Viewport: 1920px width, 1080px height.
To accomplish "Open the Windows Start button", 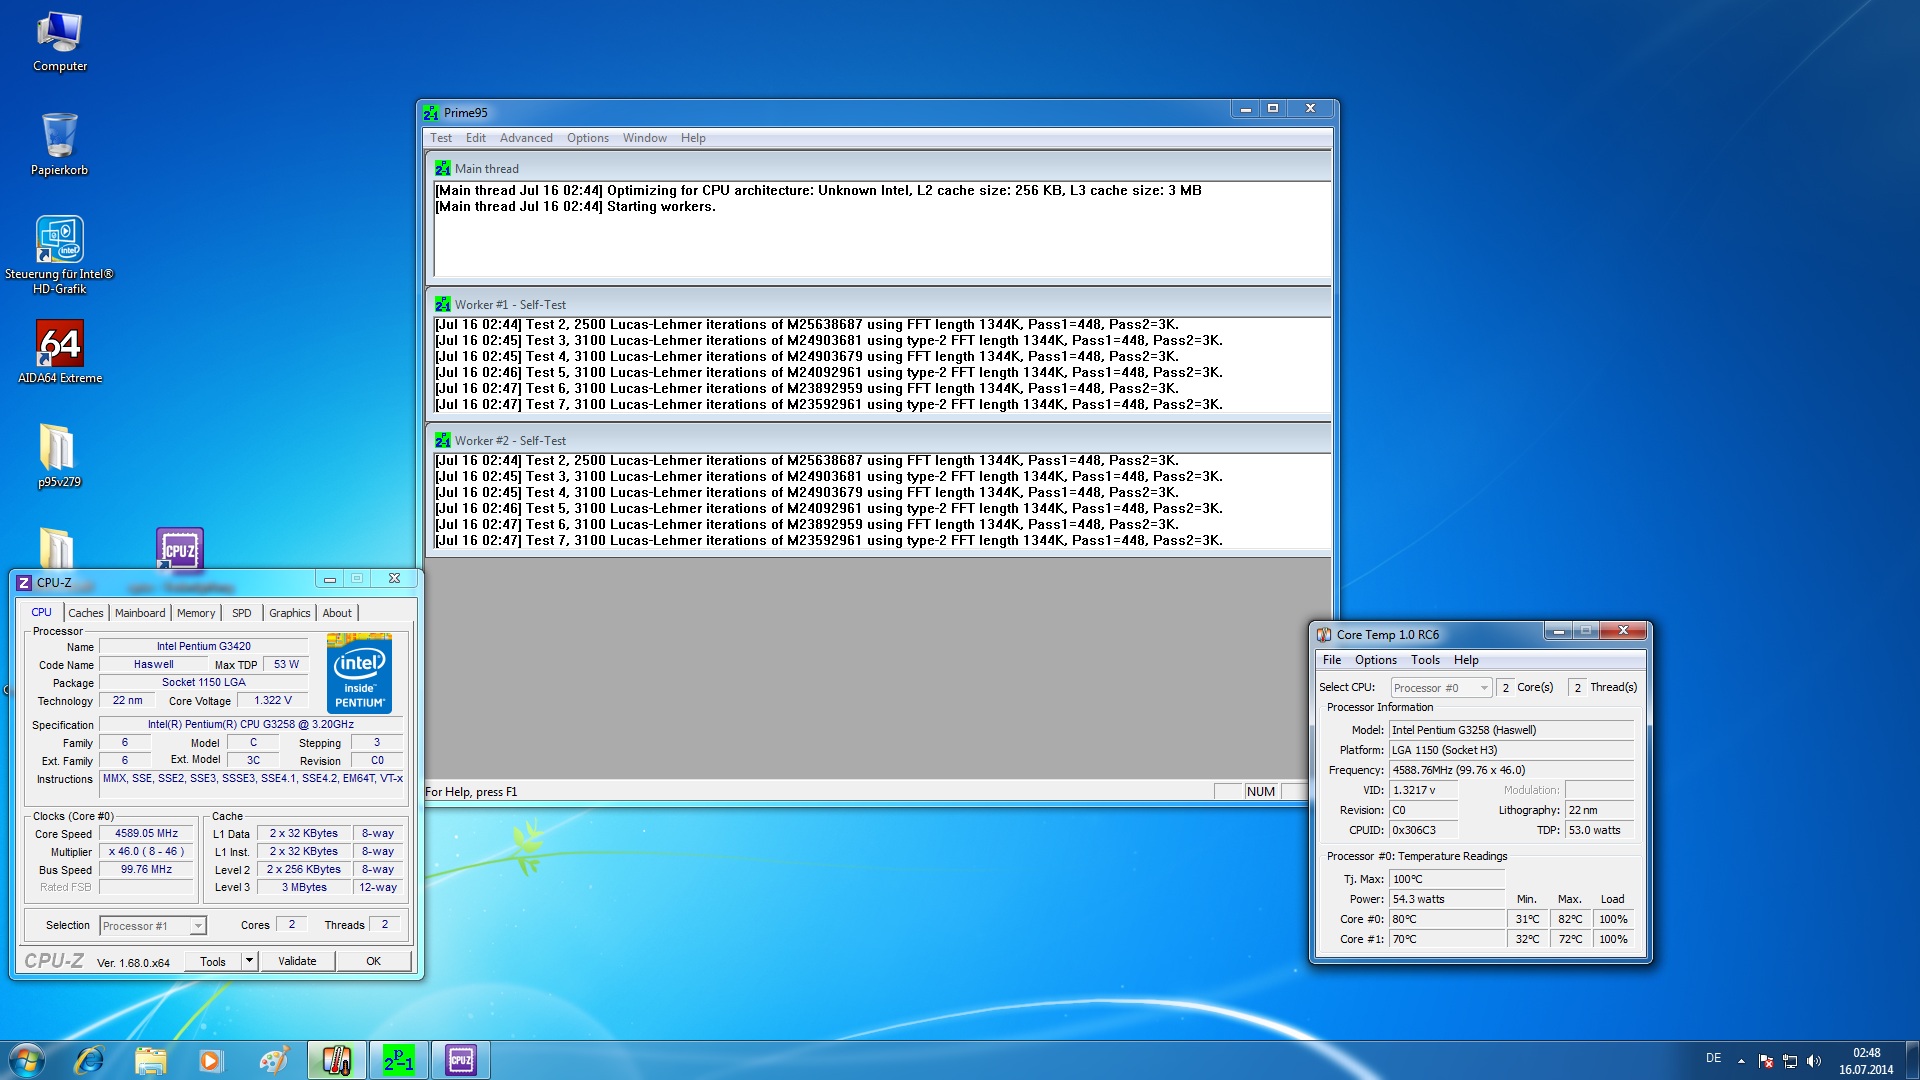I will [x=26, y=1060].
